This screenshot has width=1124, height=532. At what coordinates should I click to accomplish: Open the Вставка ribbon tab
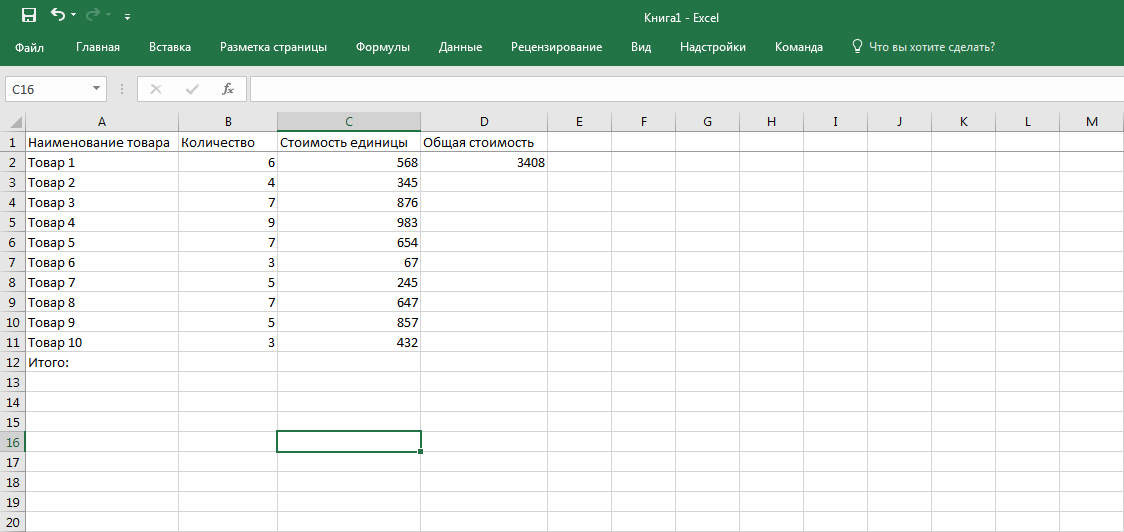click(x=170, y=47)
